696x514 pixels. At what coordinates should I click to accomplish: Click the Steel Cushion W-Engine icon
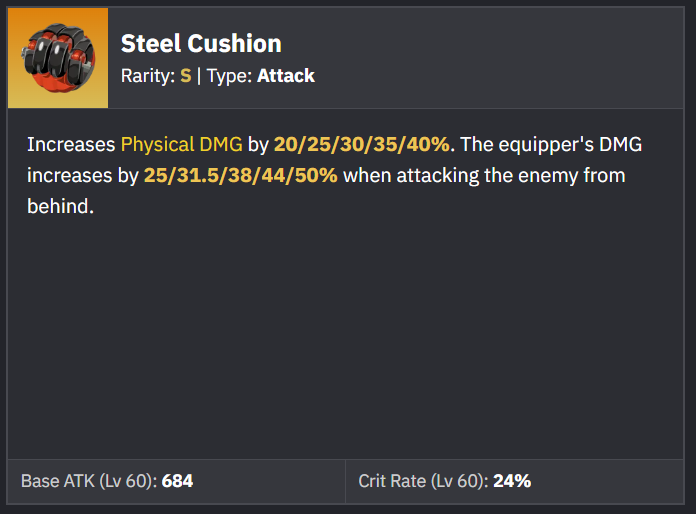tap(57, 58)
